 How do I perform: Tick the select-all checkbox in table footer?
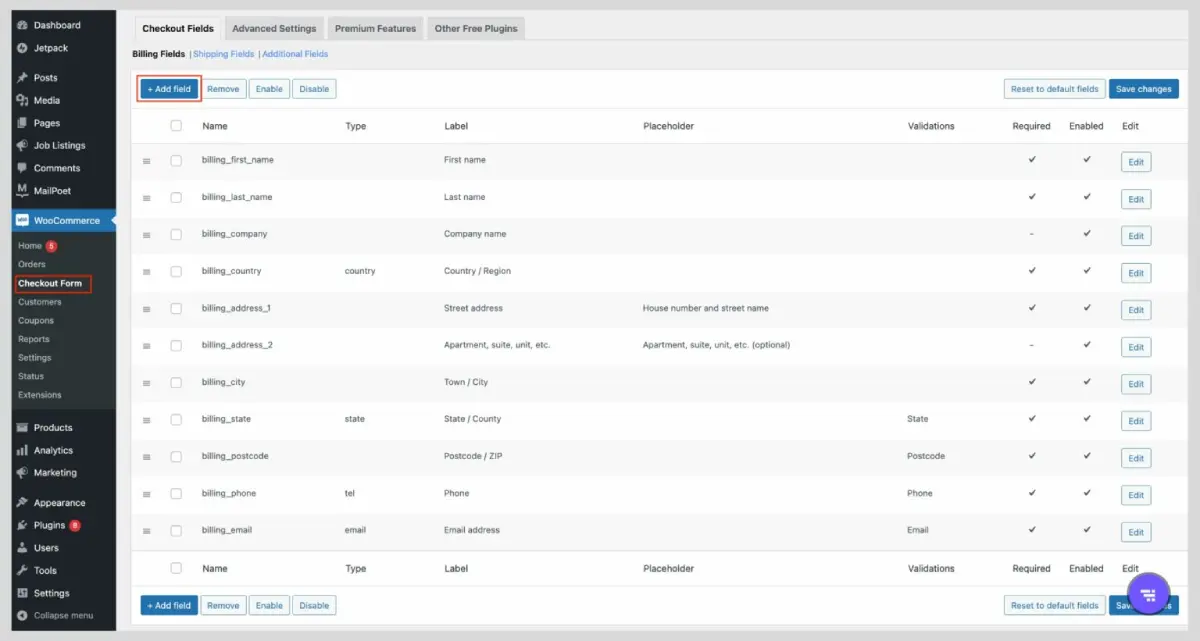176,568
